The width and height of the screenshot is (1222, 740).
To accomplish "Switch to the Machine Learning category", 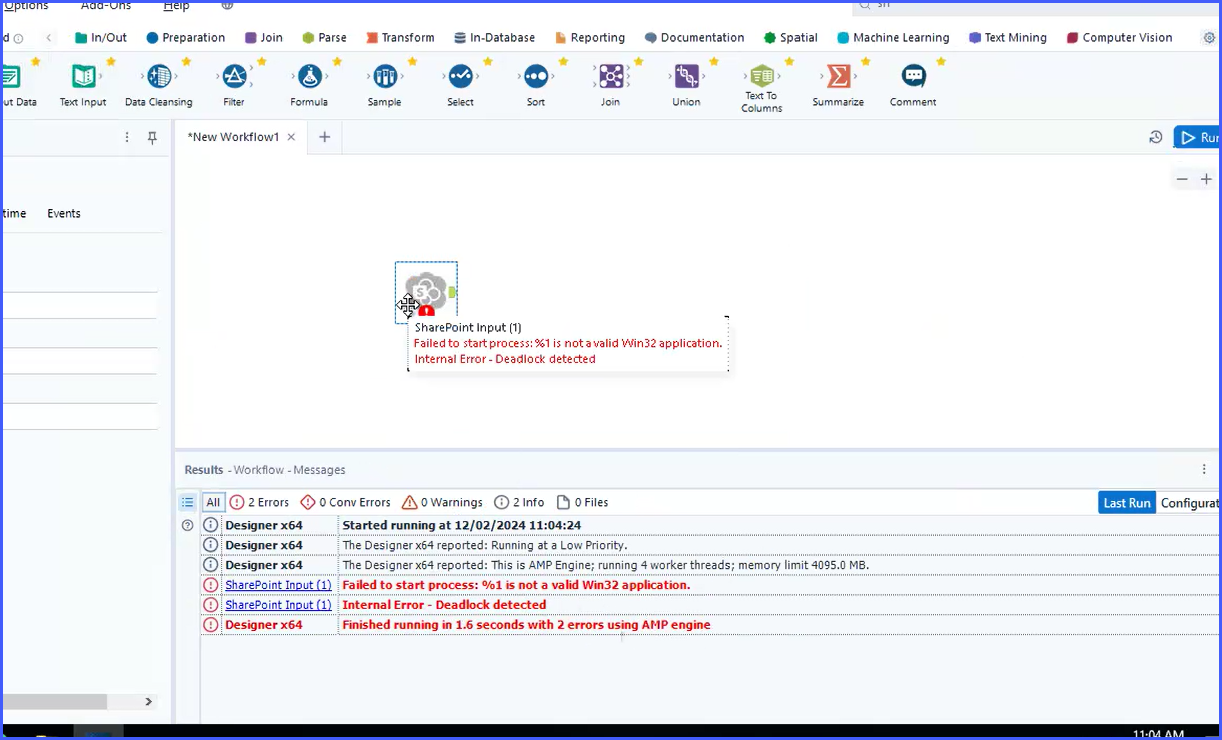I will point(893,38).
